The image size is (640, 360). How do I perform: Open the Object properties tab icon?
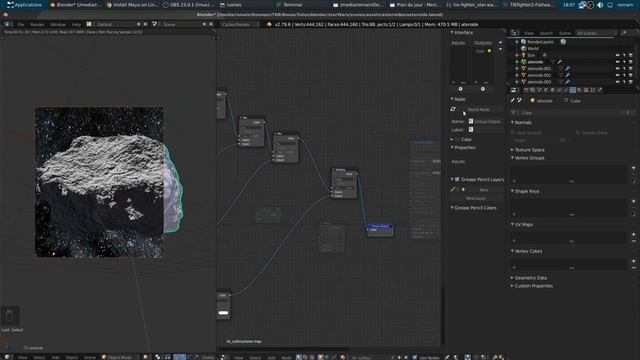pos(553,90)
